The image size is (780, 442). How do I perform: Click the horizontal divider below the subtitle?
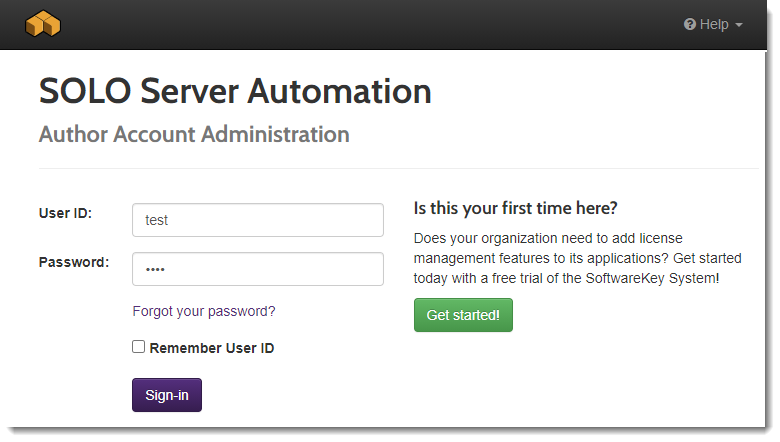tap(398, 169)
